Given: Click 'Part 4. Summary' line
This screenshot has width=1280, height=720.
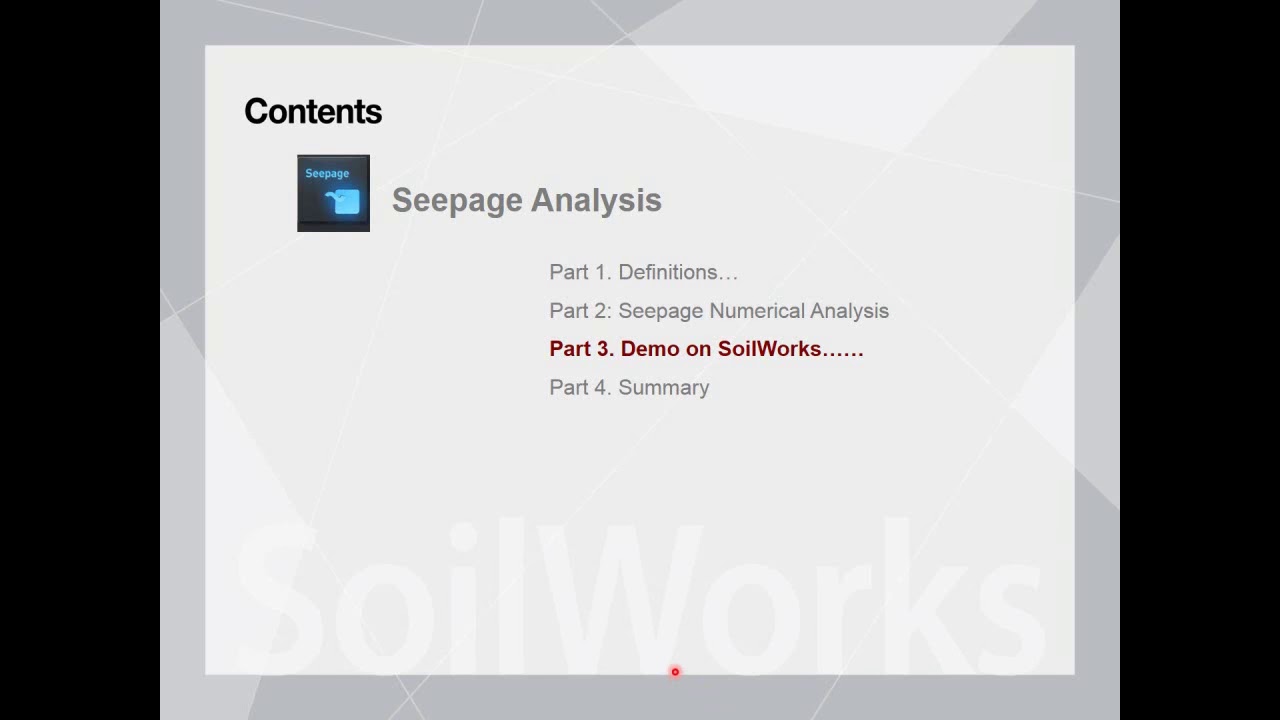Looking at the screenshot, I should (629, 388).
